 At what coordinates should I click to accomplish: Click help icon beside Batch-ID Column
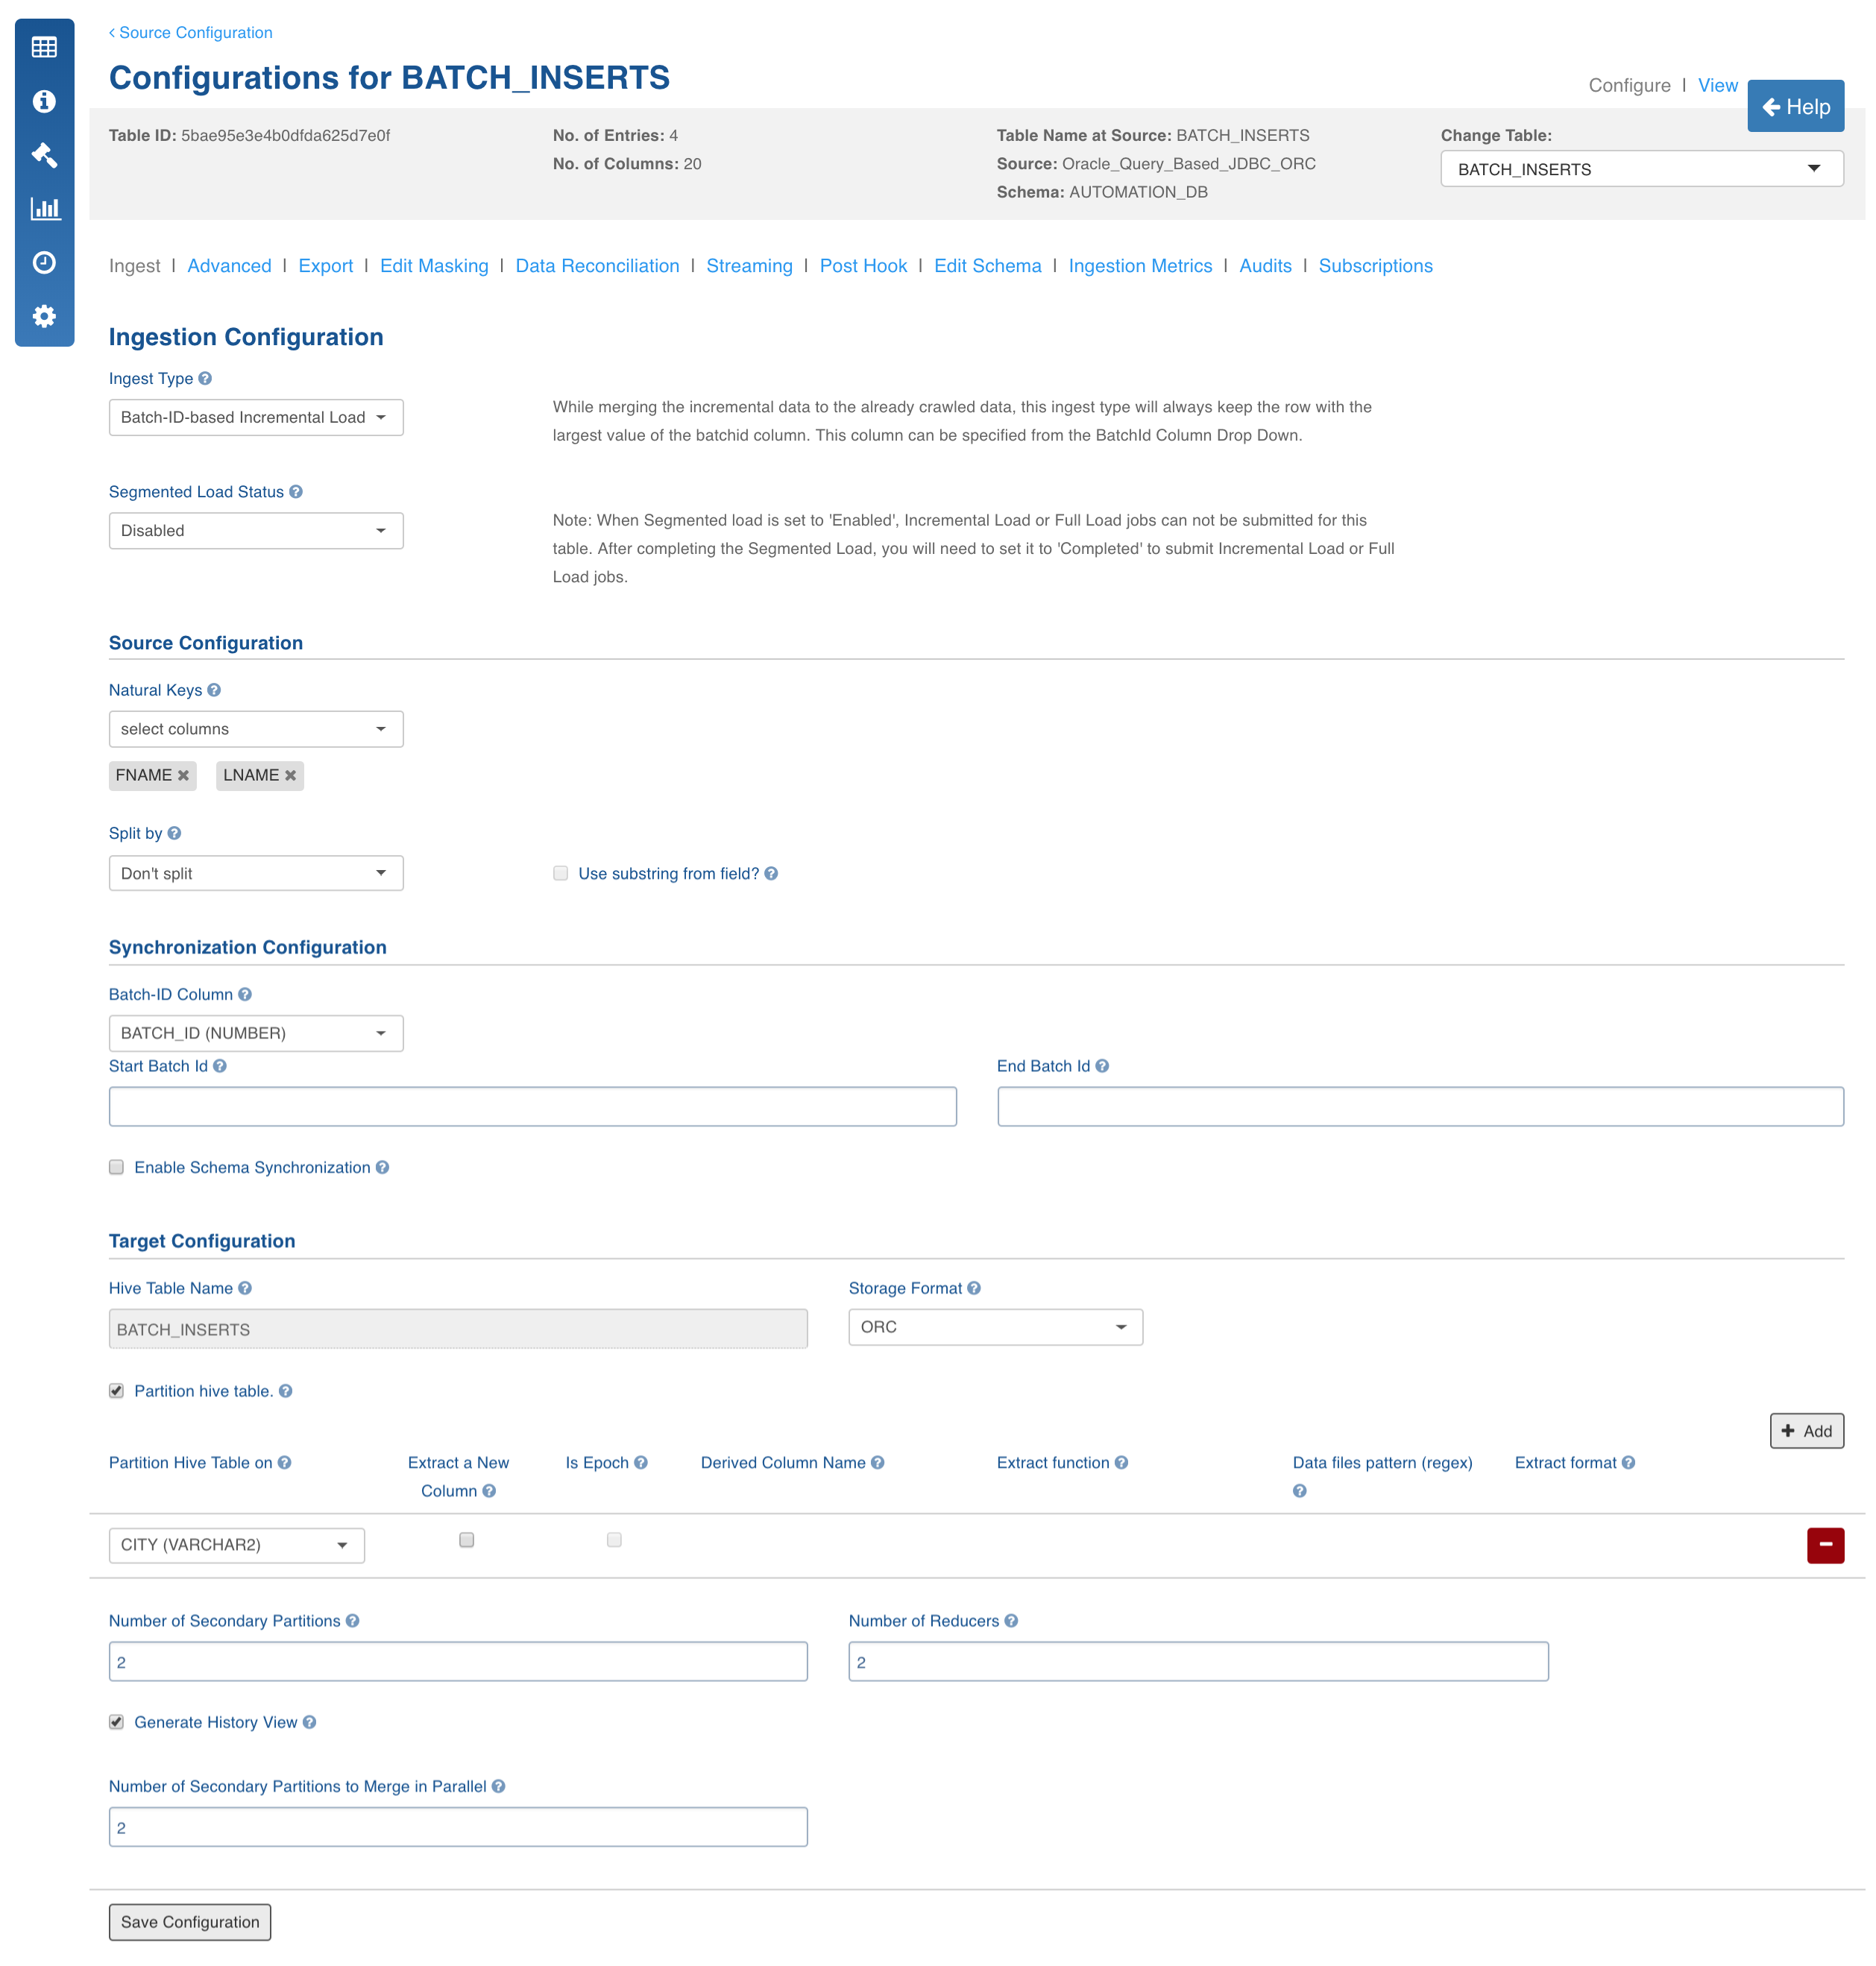point(245,994)
